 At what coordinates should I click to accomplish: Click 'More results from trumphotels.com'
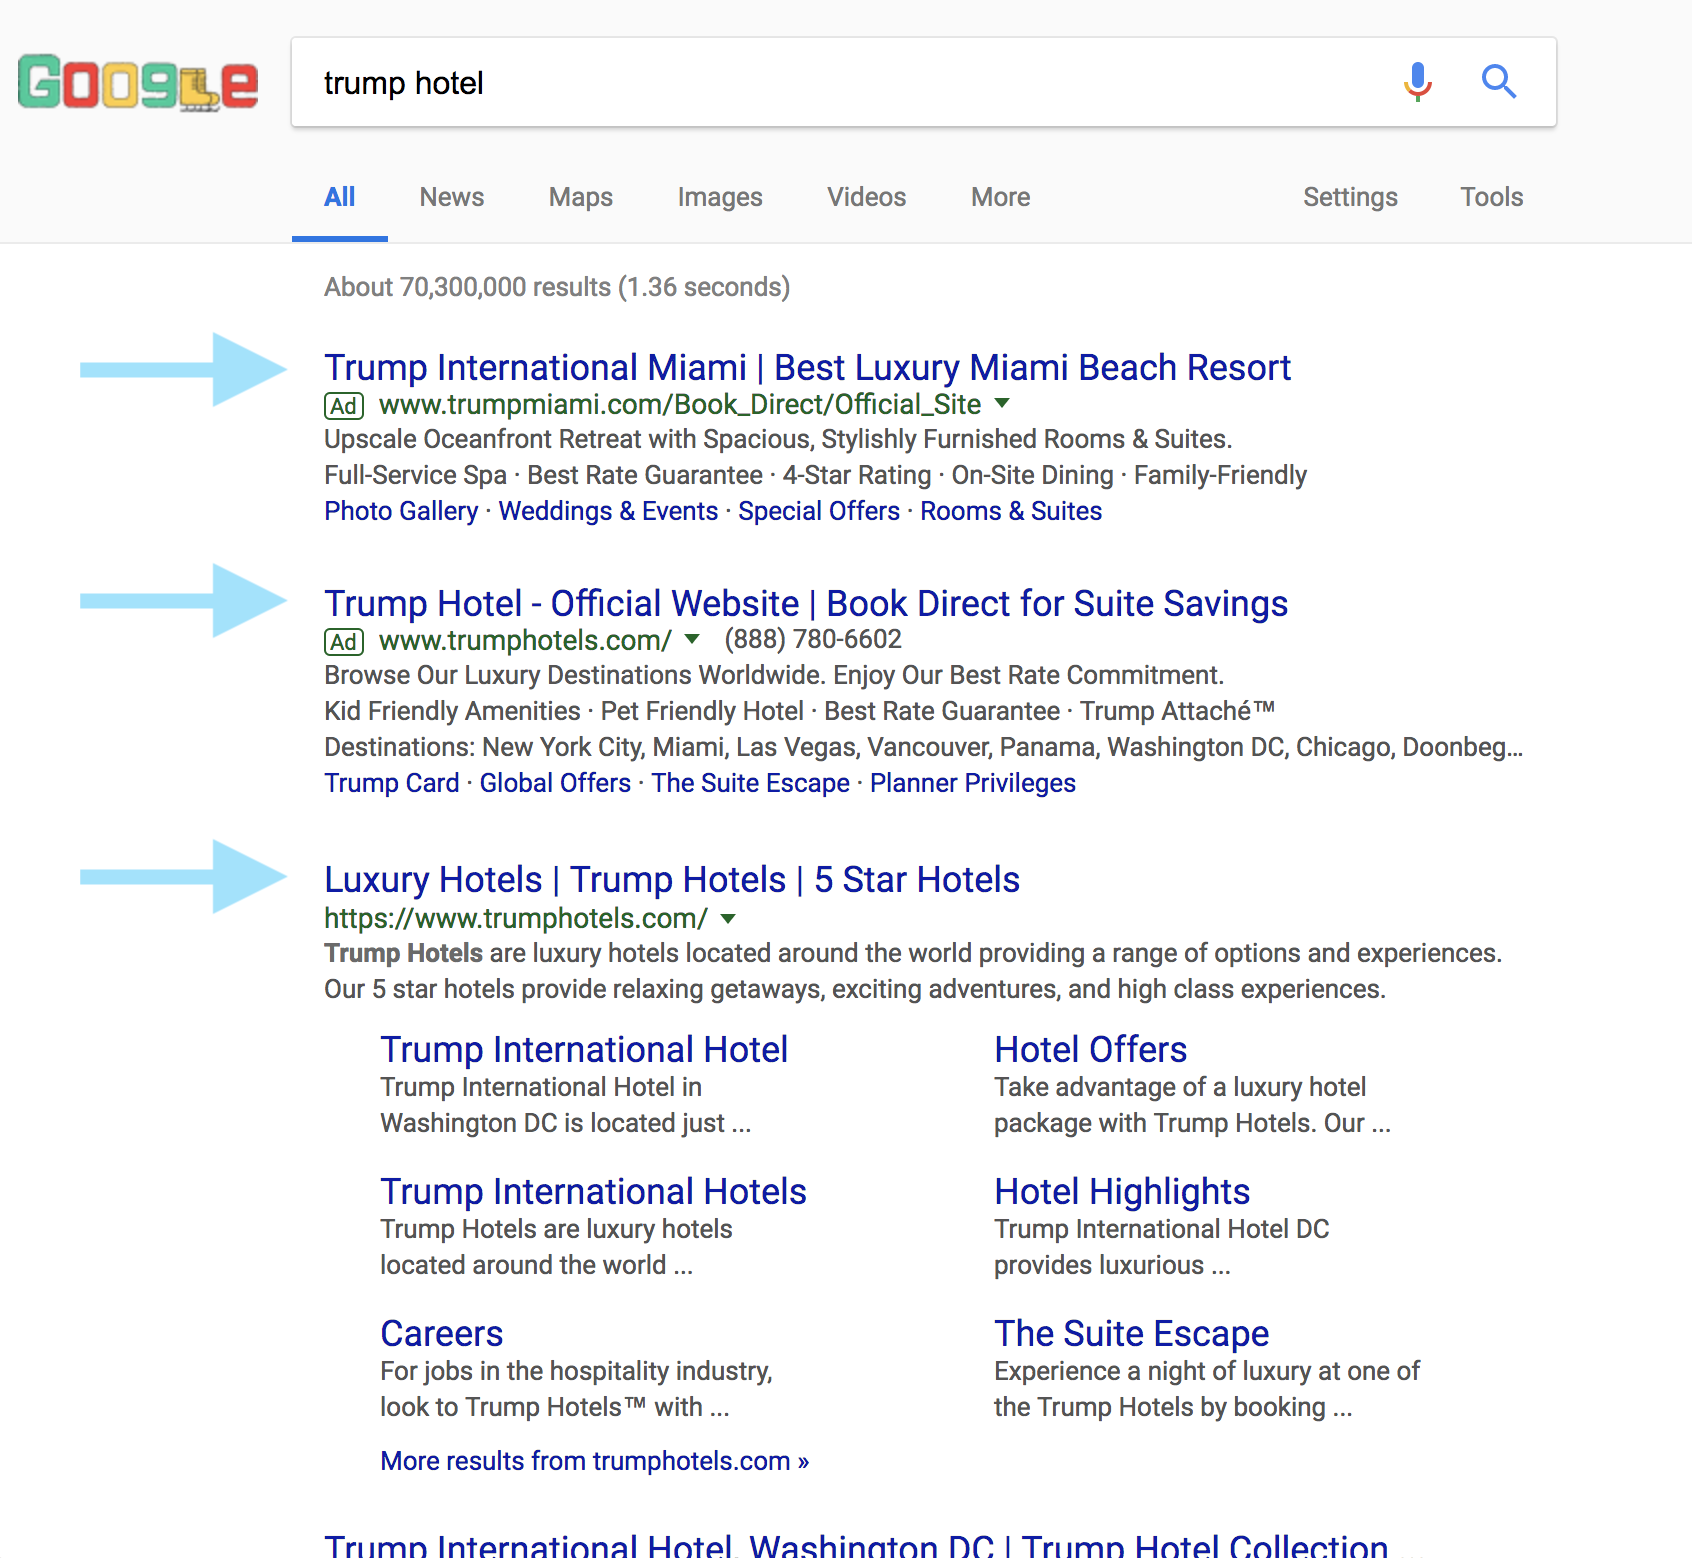[594, 1461]
